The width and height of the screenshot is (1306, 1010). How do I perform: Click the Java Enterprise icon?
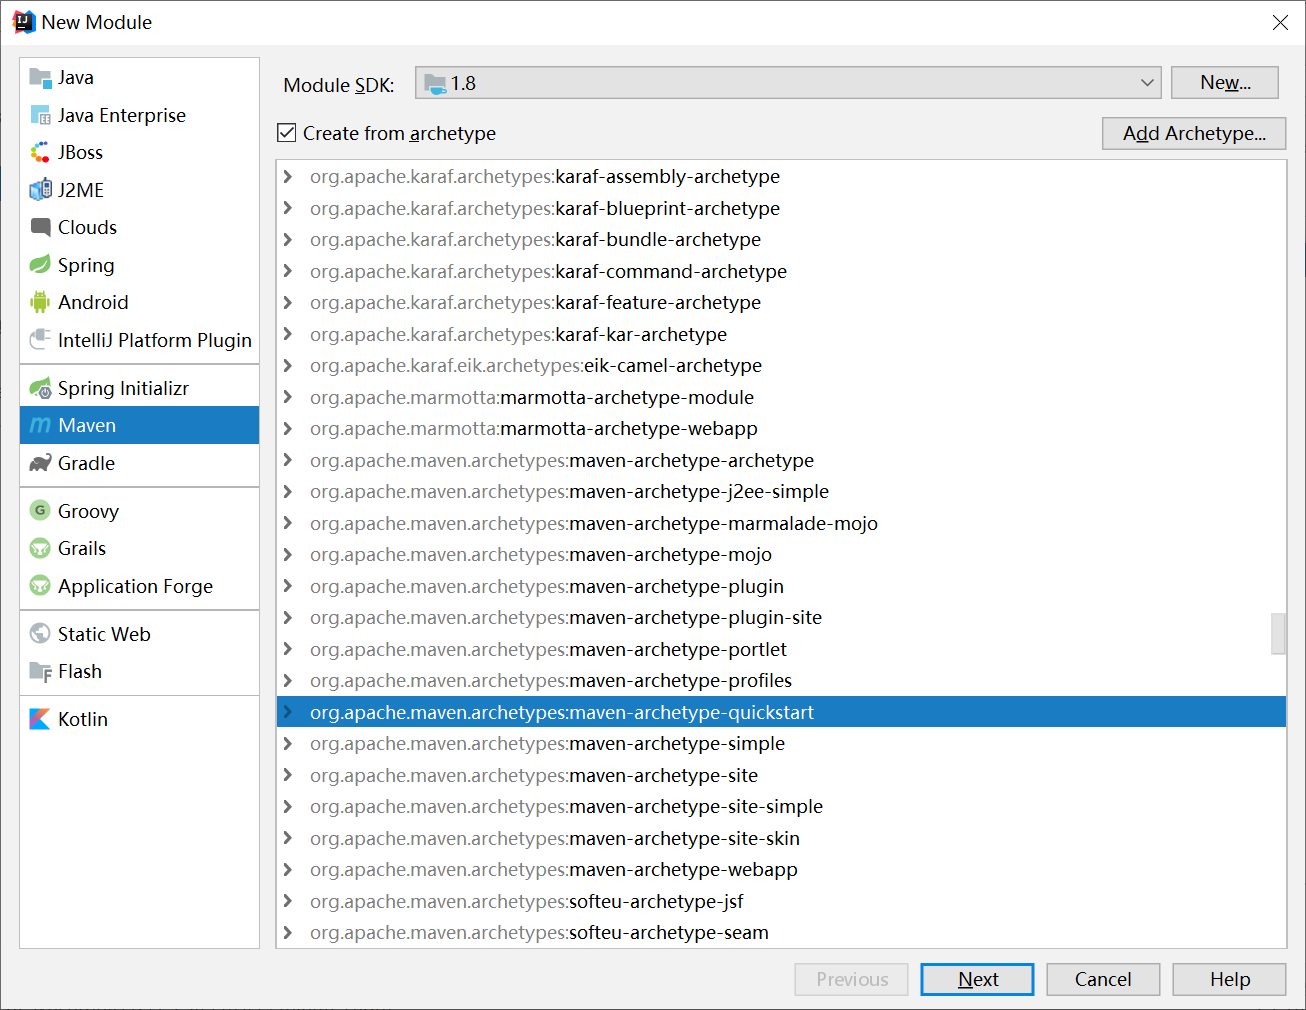[40, 115]
